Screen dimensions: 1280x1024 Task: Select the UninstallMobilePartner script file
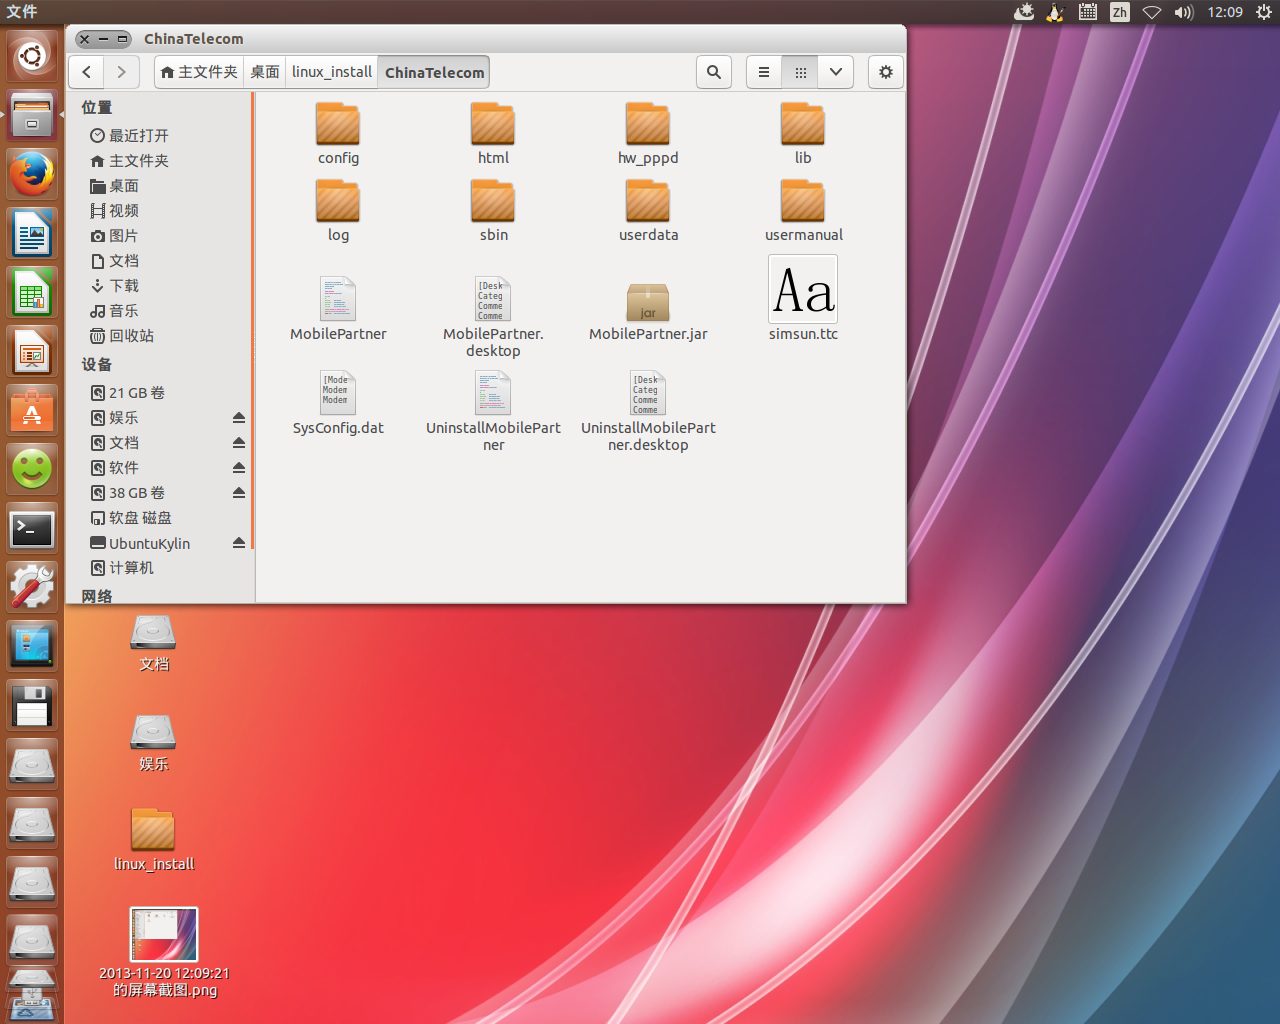pos(493,411)
